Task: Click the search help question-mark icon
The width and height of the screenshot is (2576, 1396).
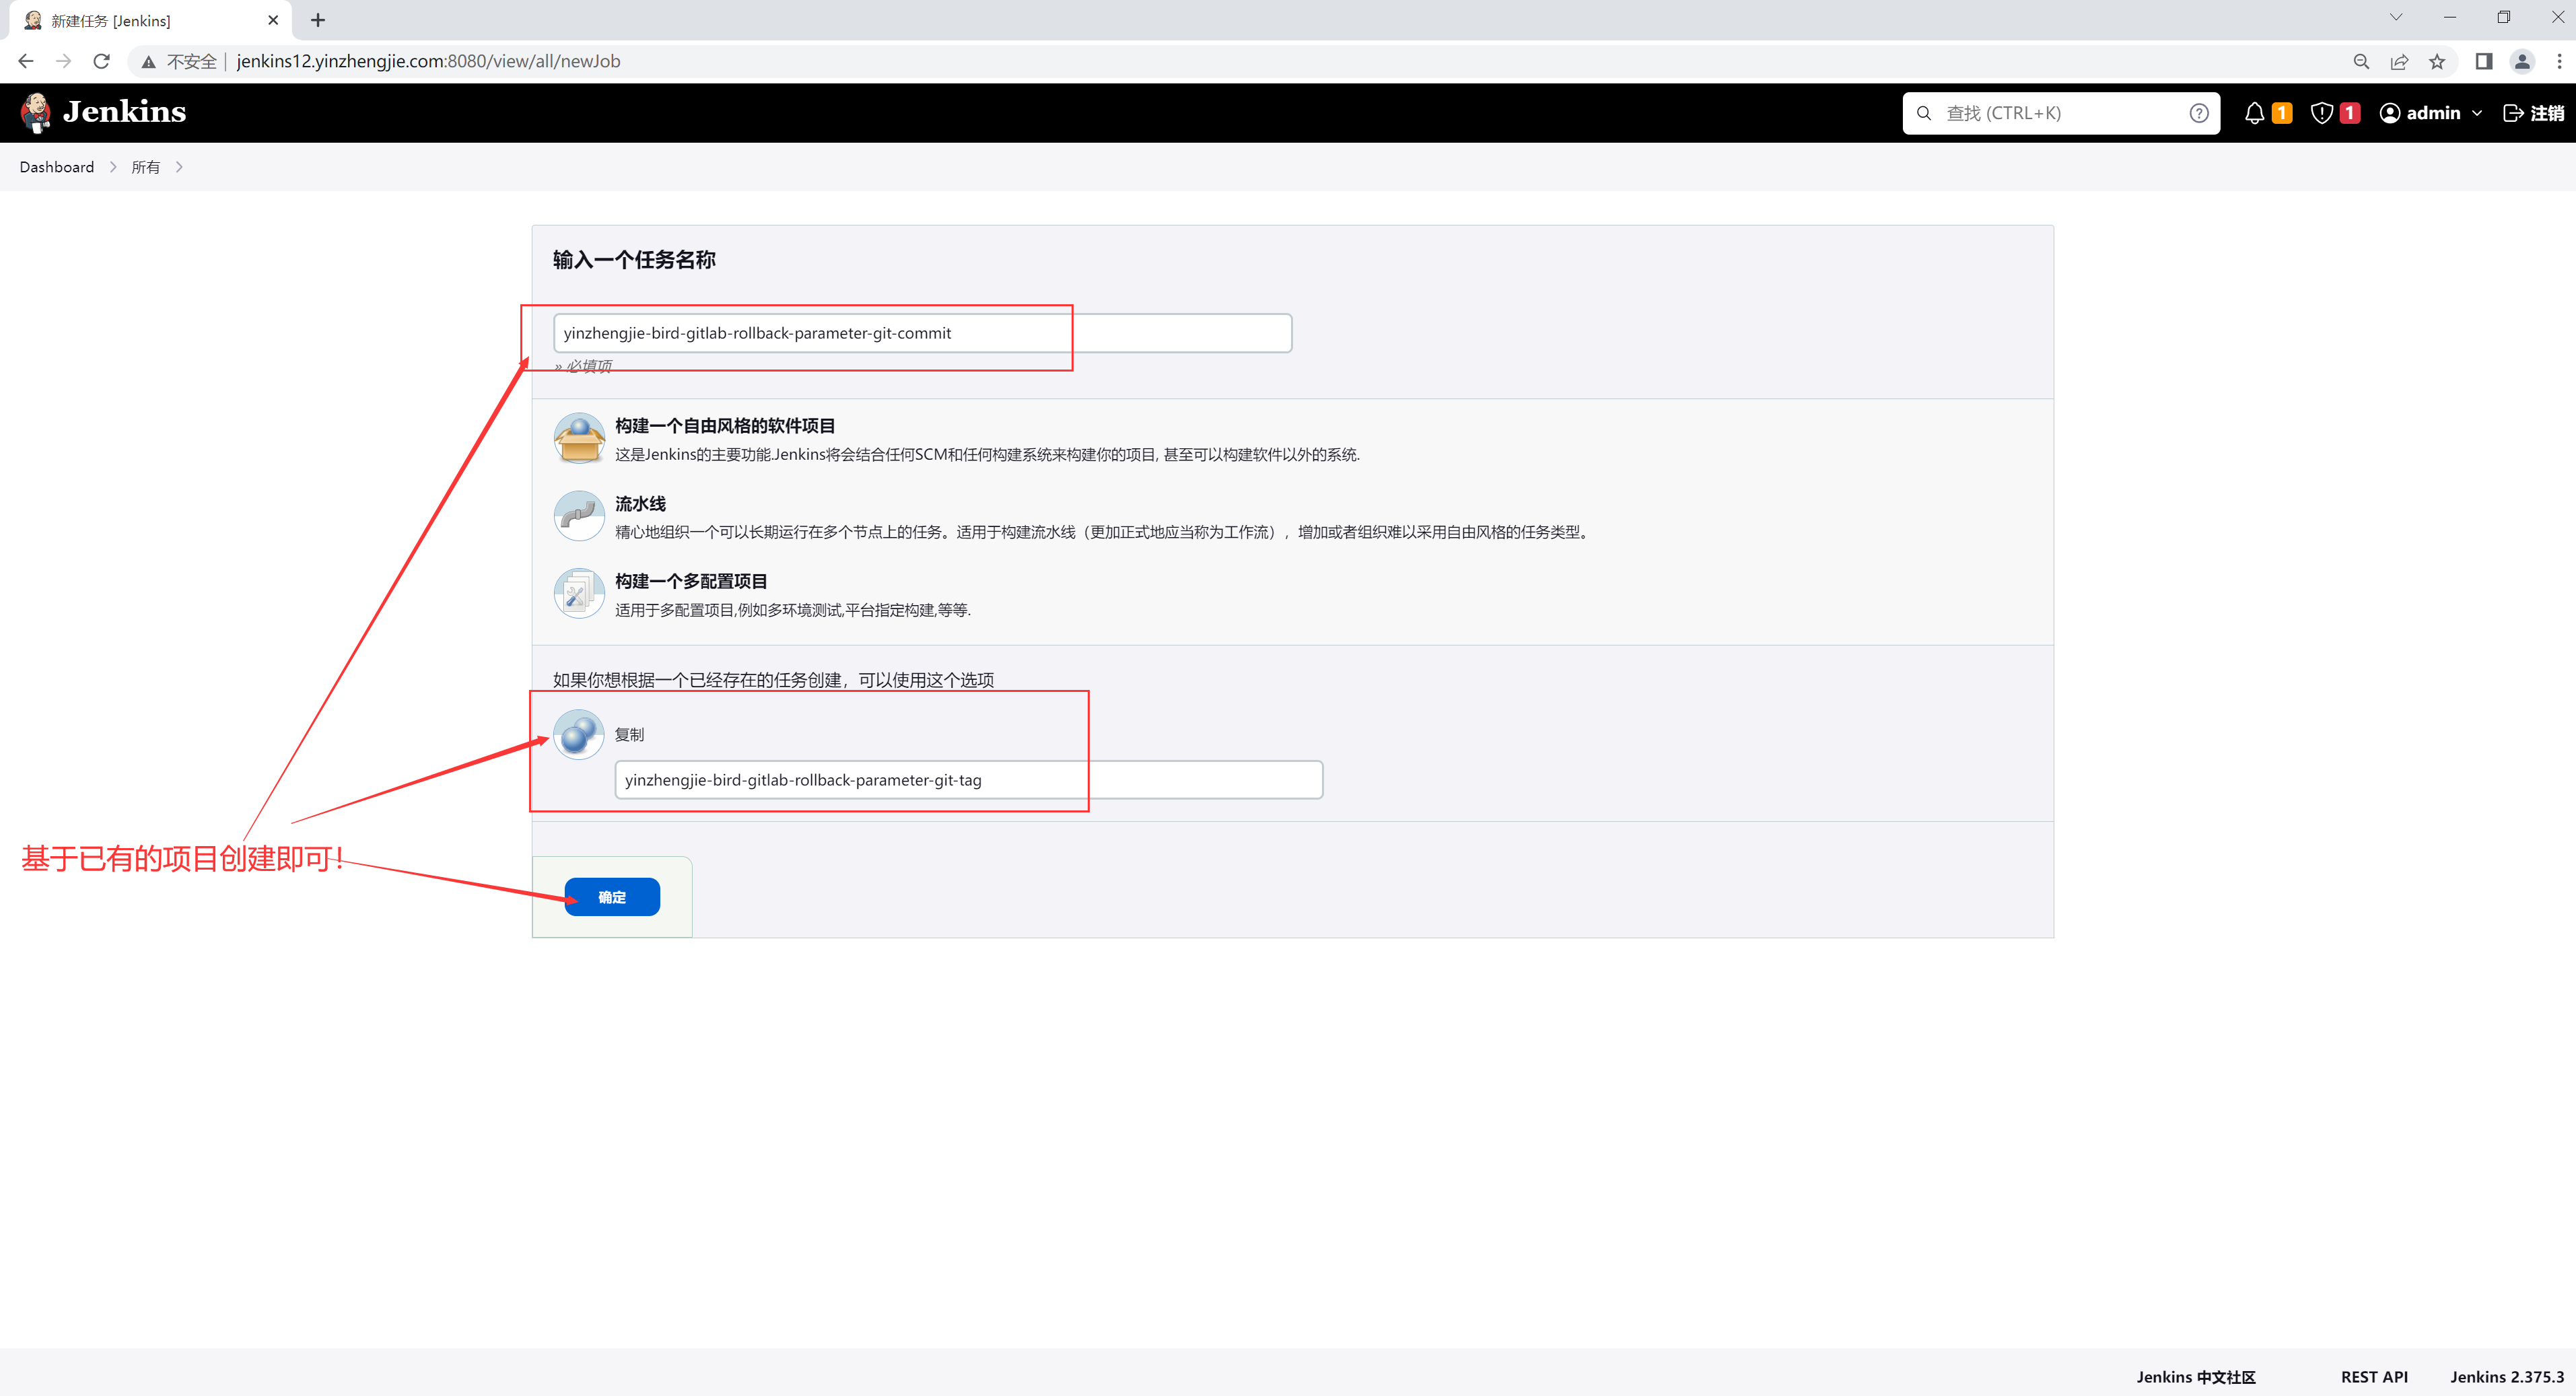Action: pyautogui.click(x=2198, y=113)
